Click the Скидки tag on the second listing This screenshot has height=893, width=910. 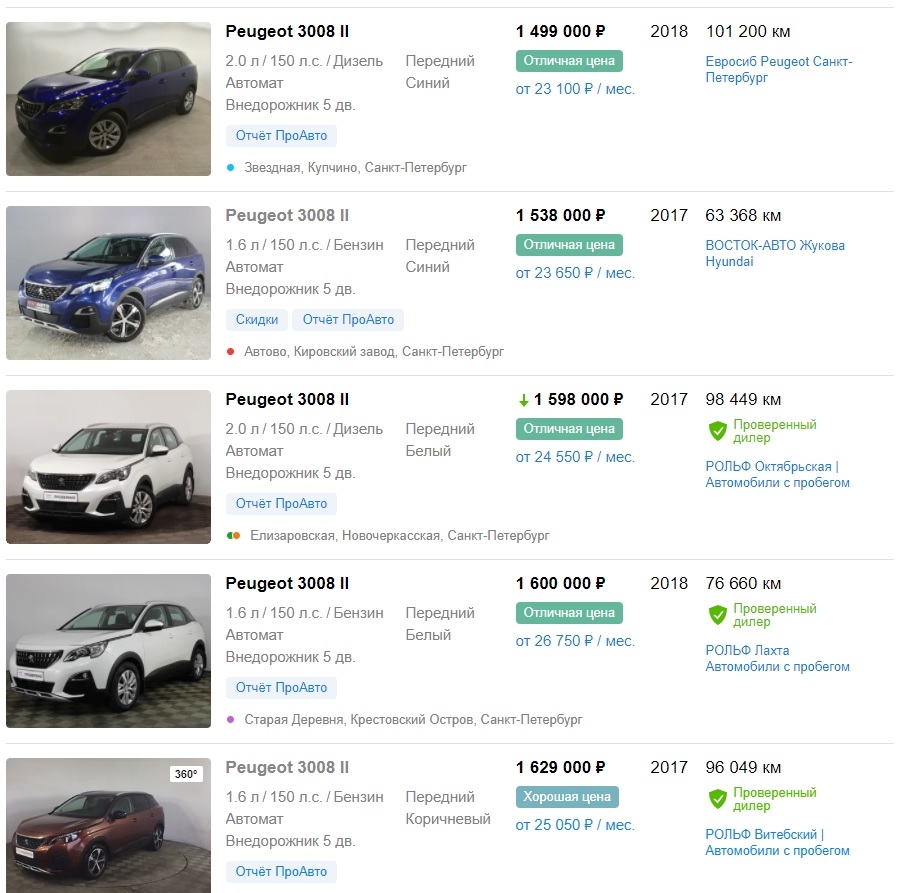[257, 320]
